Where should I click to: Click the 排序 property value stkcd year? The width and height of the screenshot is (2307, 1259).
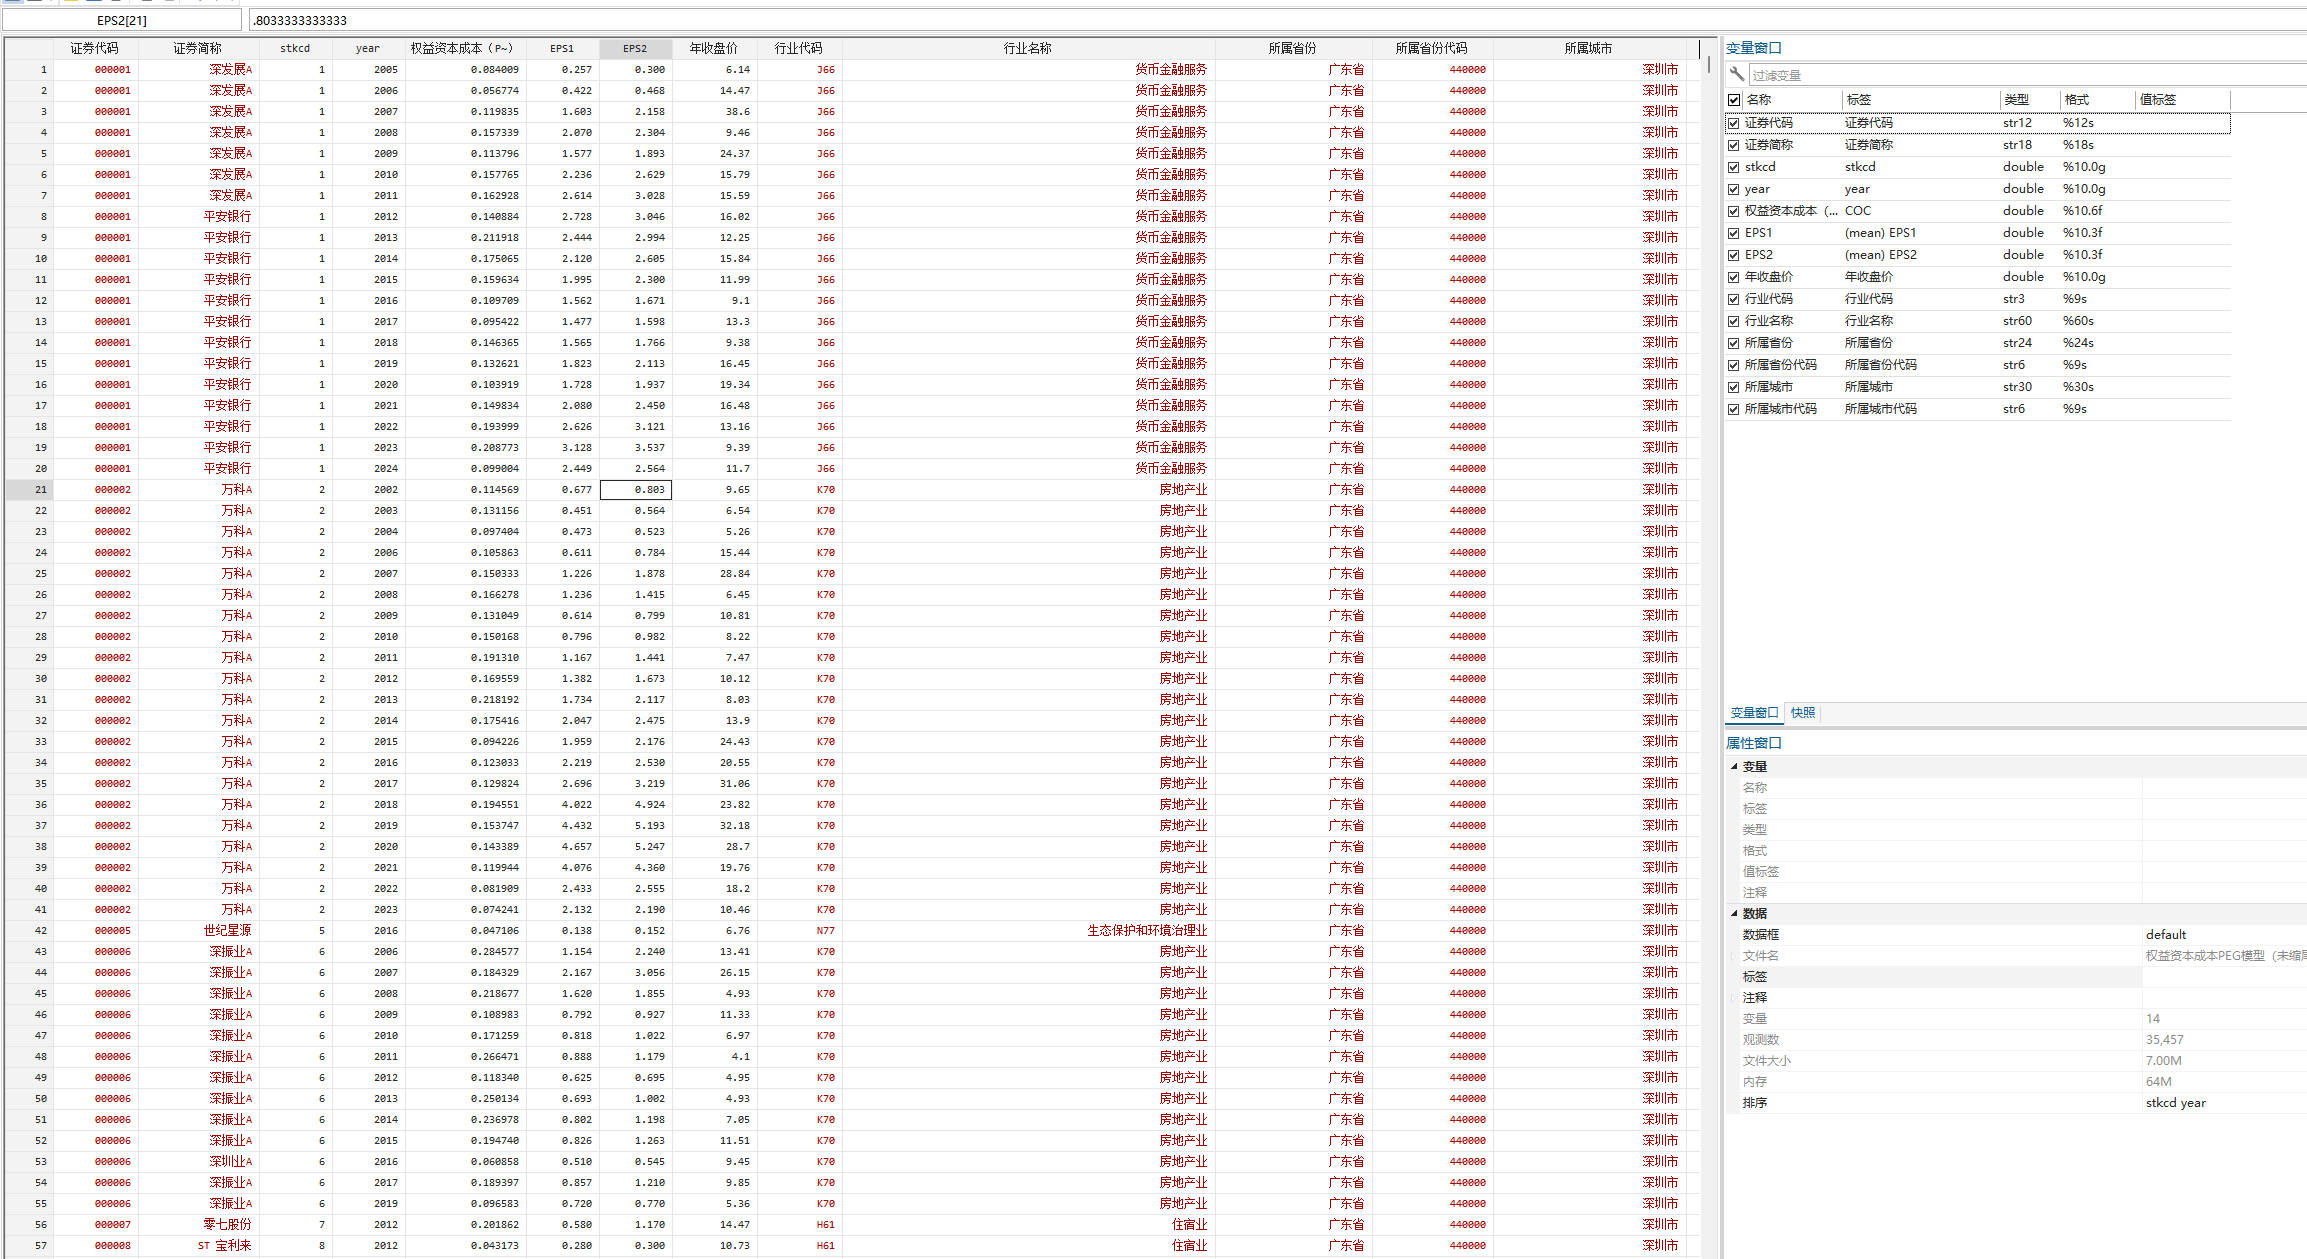pos(2176,1103)
